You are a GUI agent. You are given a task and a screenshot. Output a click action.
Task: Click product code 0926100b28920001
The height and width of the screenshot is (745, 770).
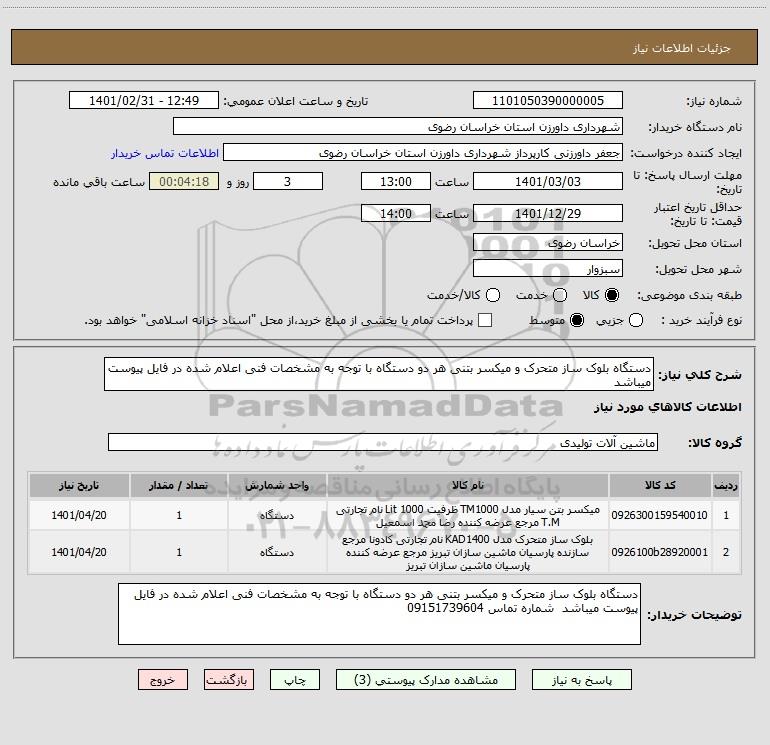tap(660, 552)
